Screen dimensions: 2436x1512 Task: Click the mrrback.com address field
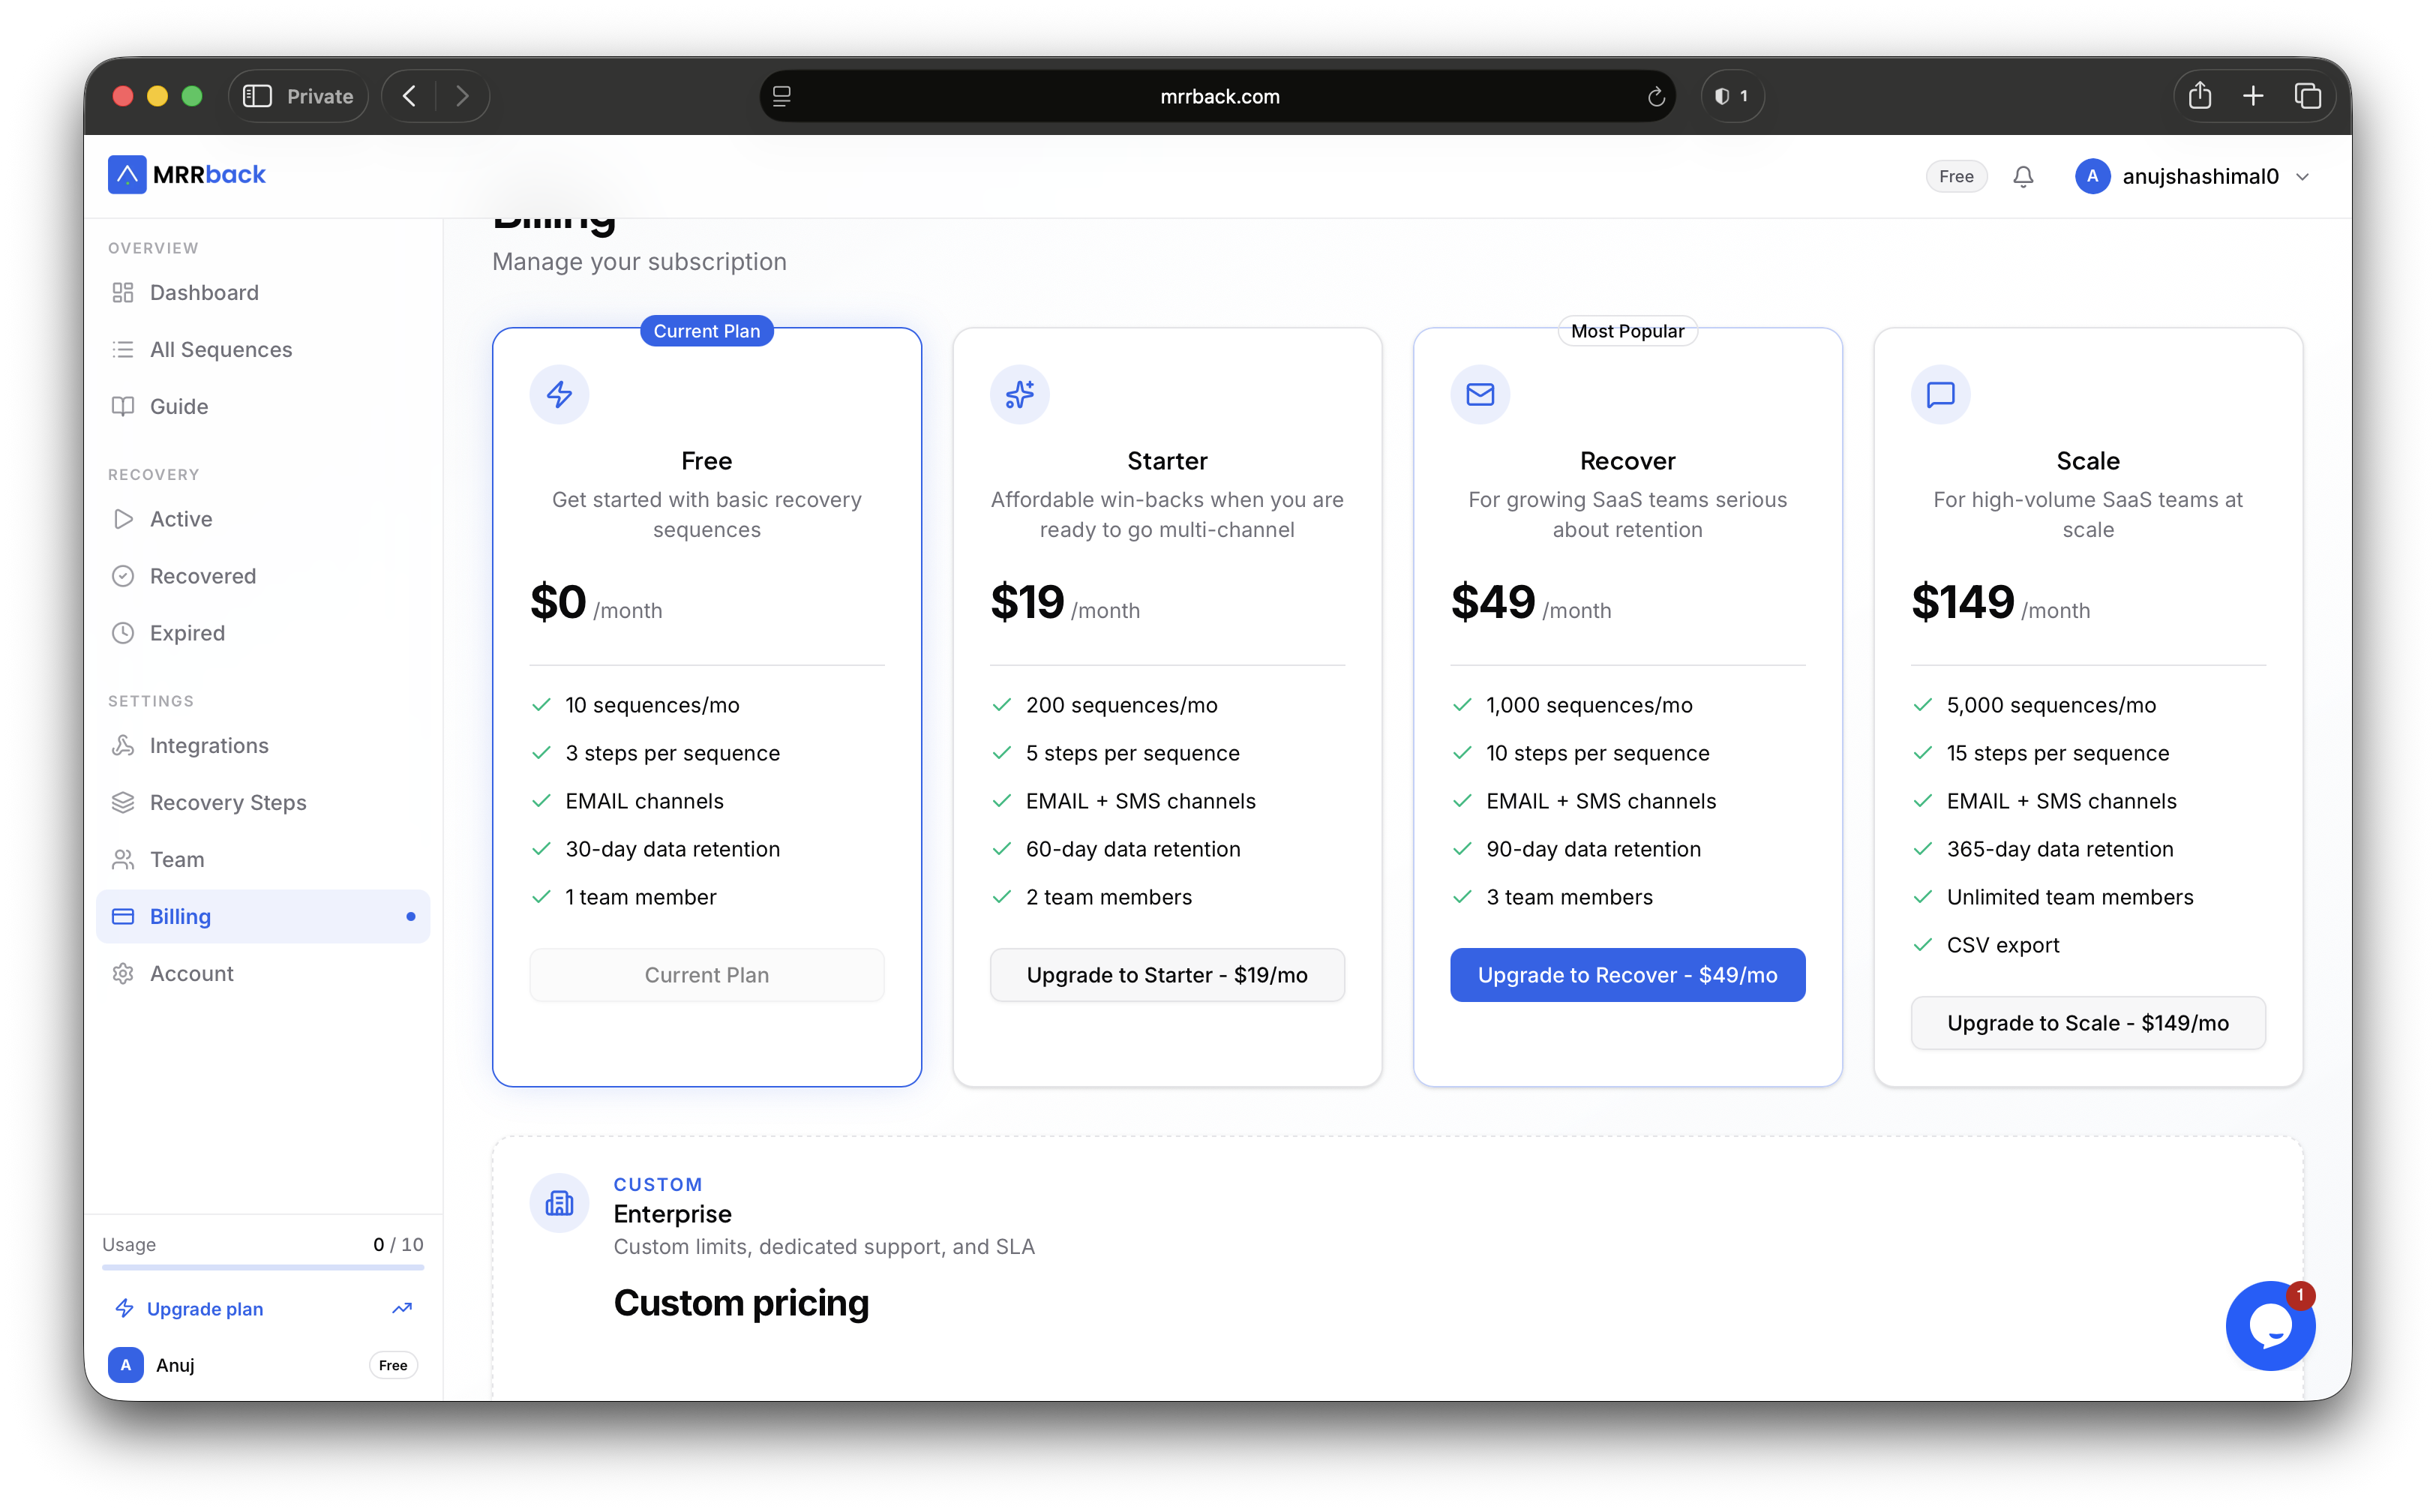click(1217, 96)
